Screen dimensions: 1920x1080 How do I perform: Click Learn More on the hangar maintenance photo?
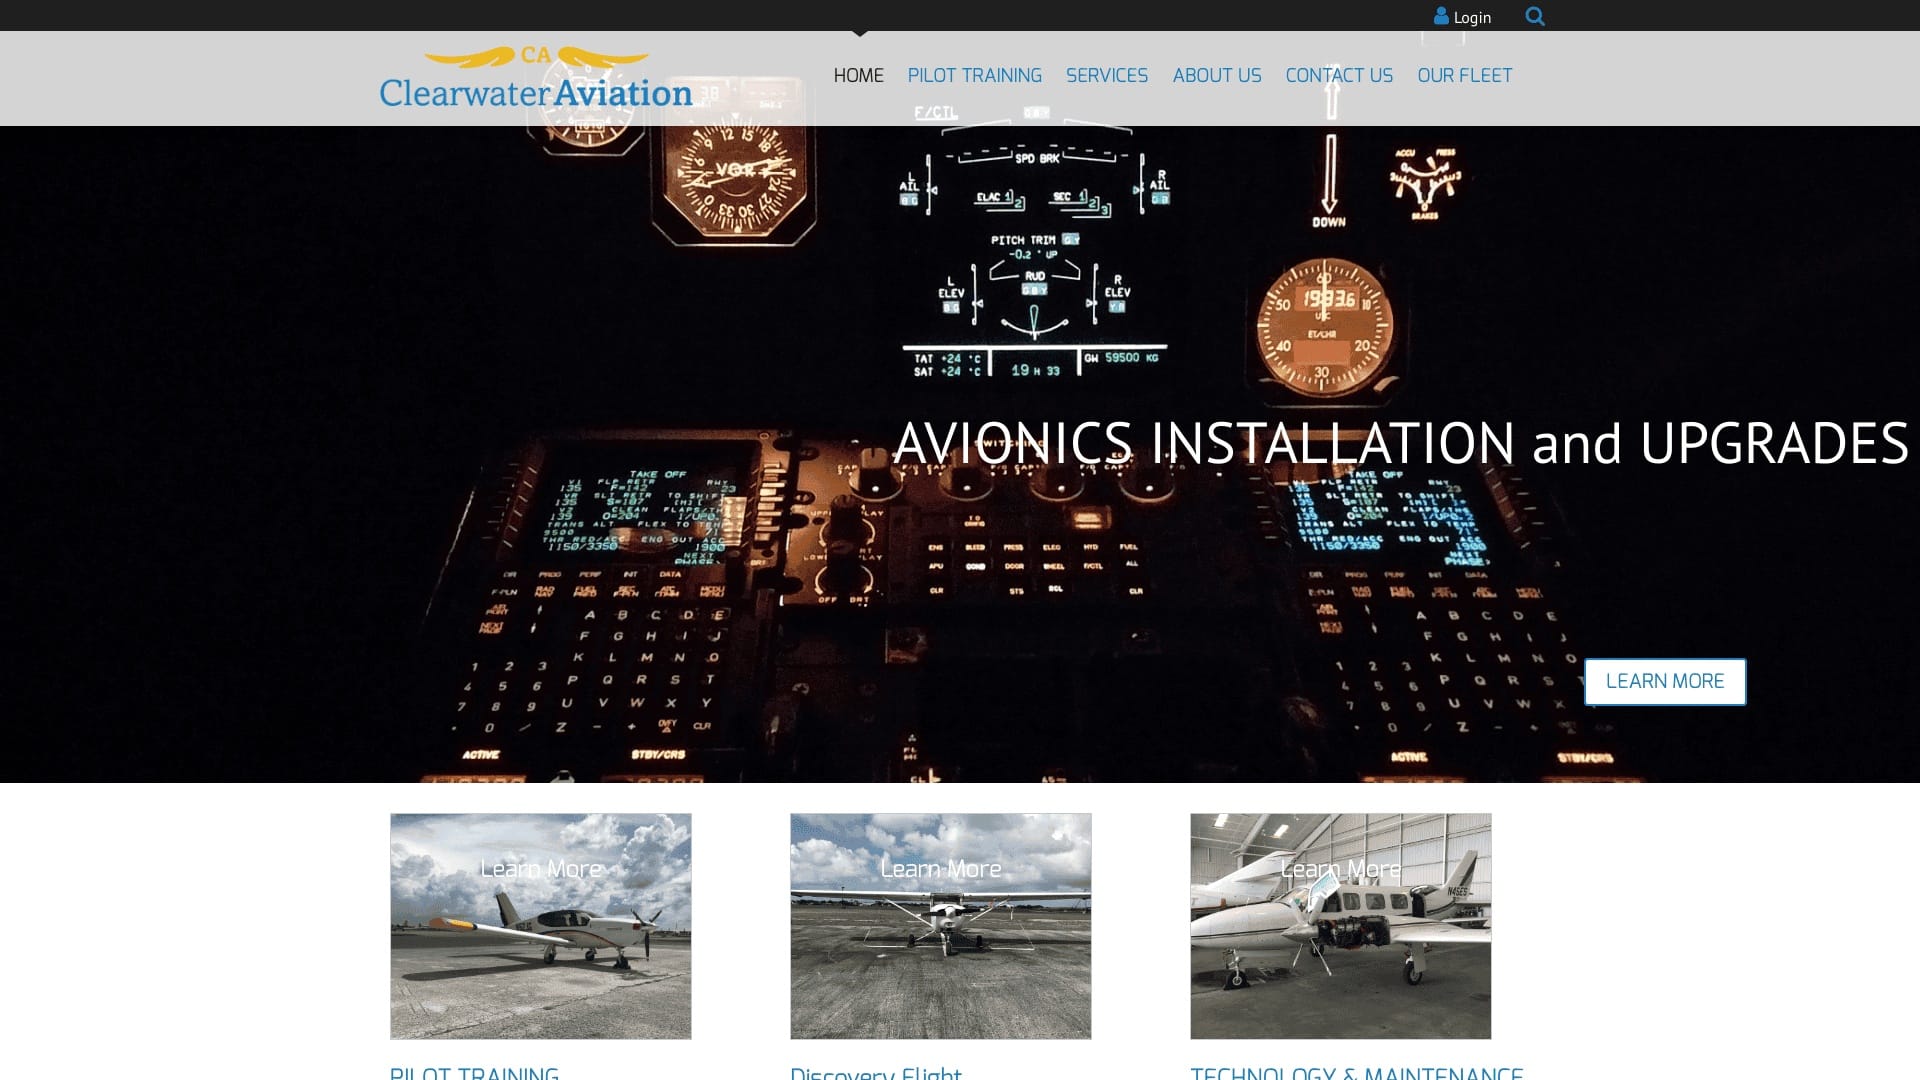1340,869
